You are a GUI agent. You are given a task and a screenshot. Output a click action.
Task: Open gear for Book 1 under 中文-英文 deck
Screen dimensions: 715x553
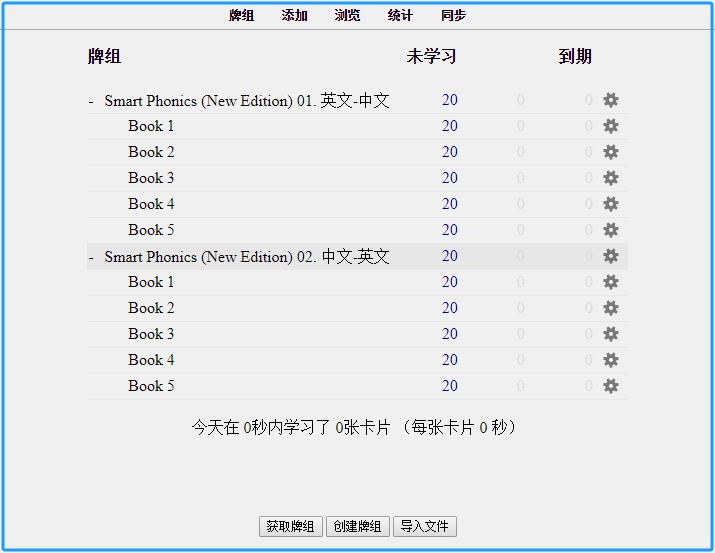611,282
